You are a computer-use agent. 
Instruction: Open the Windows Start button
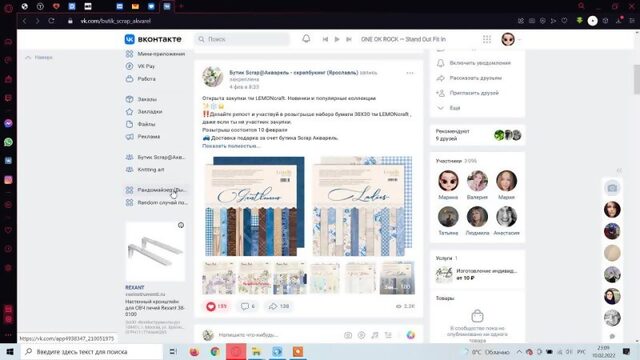pos(10,351)
